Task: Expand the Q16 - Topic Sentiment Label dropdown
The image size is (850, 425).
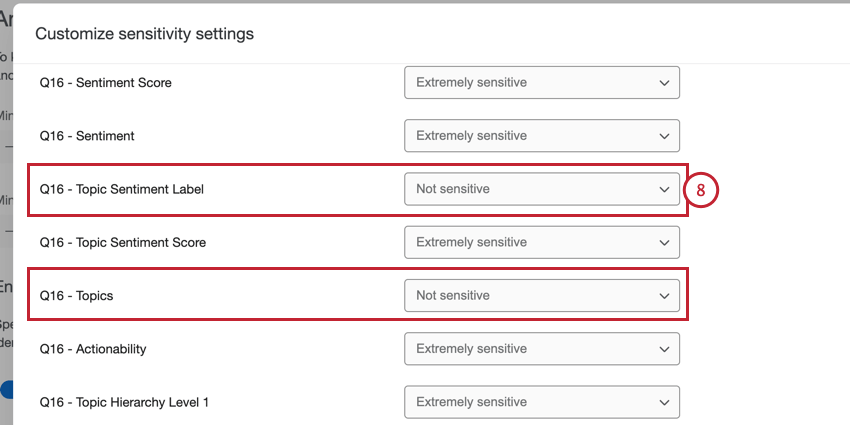Action: point(541,188)
